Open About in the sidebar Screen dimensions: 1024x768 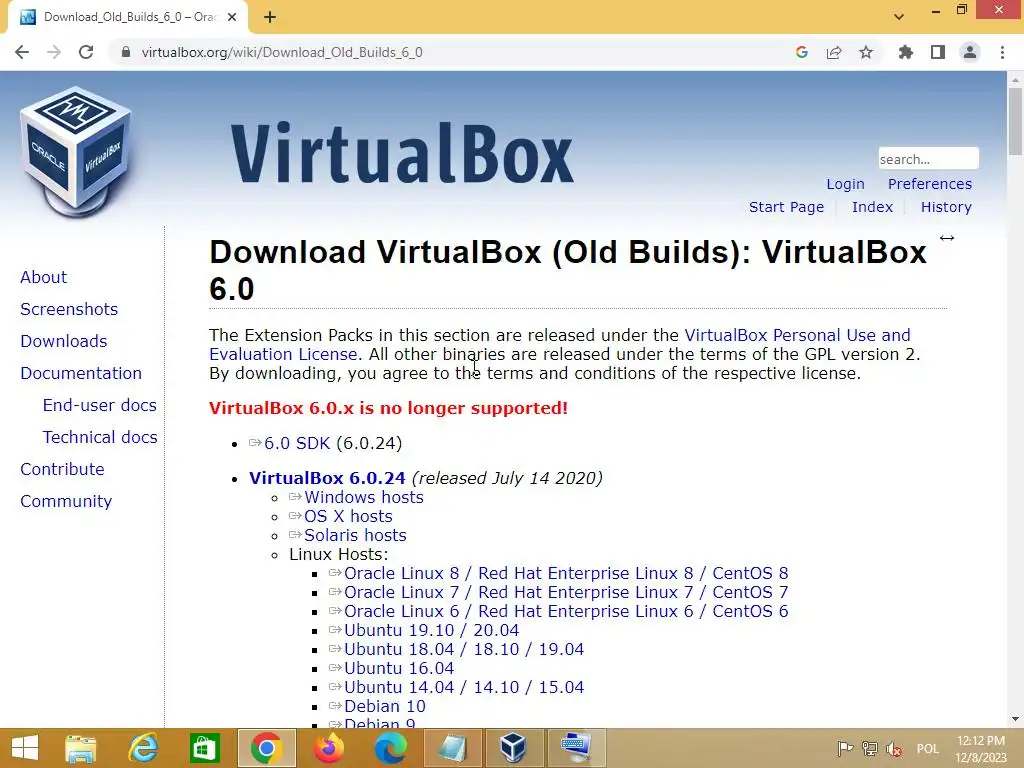click(x=43, y=277)
